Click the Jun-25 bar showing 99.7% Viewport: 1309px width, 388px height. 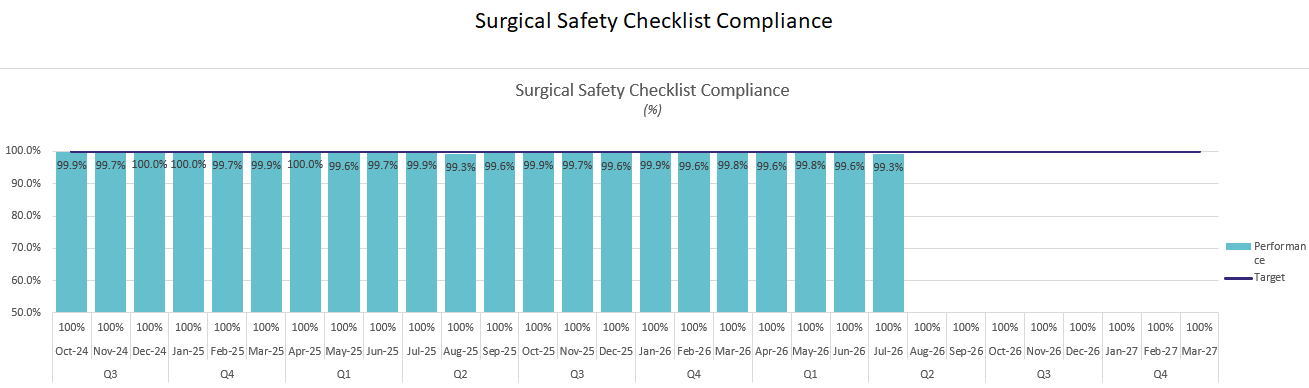[382, 232]
